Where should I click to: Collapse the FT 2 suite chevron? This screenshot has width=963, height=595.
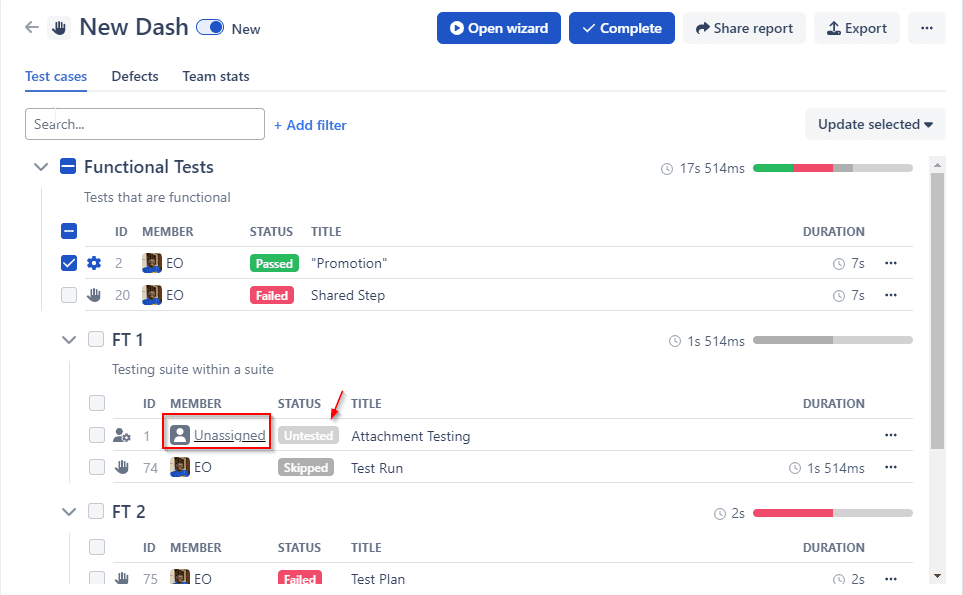pyautogui.click(x=69, y=512)
